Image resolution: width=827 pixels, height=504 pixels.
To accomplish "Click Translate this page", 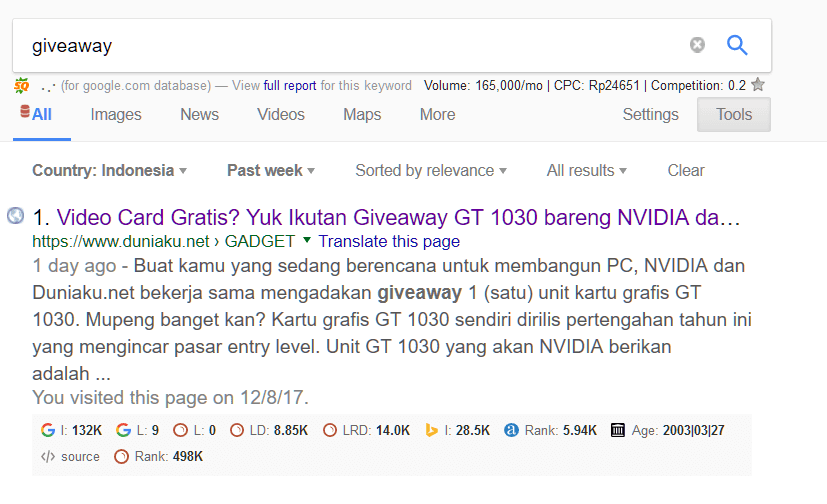I will pyautogui.click(x=389, y=241).
